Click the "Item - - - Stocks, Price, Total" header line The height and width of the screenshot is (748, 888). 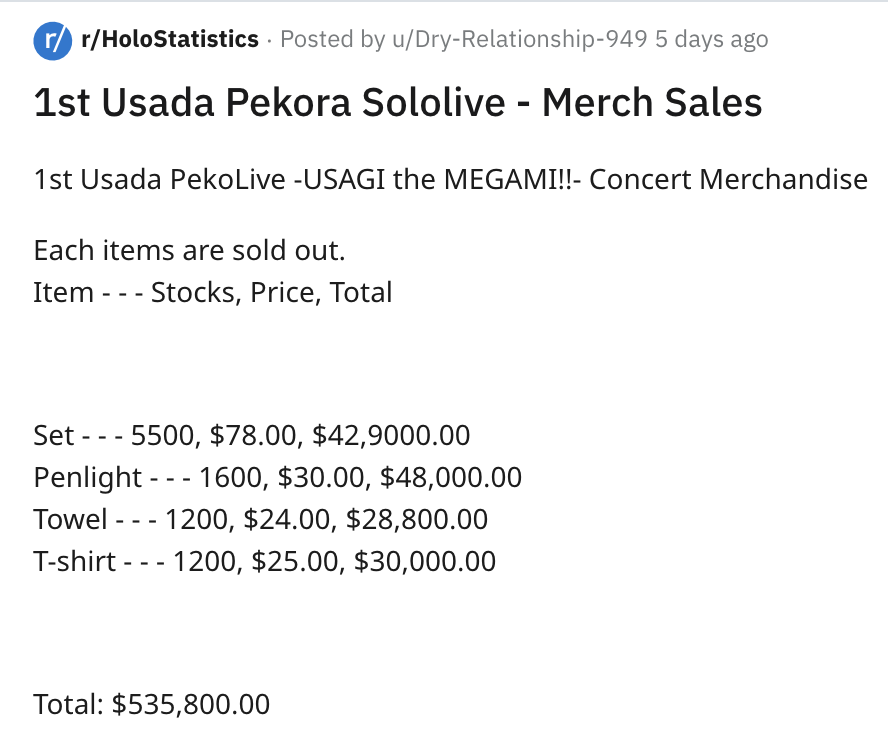coord(213,292)
